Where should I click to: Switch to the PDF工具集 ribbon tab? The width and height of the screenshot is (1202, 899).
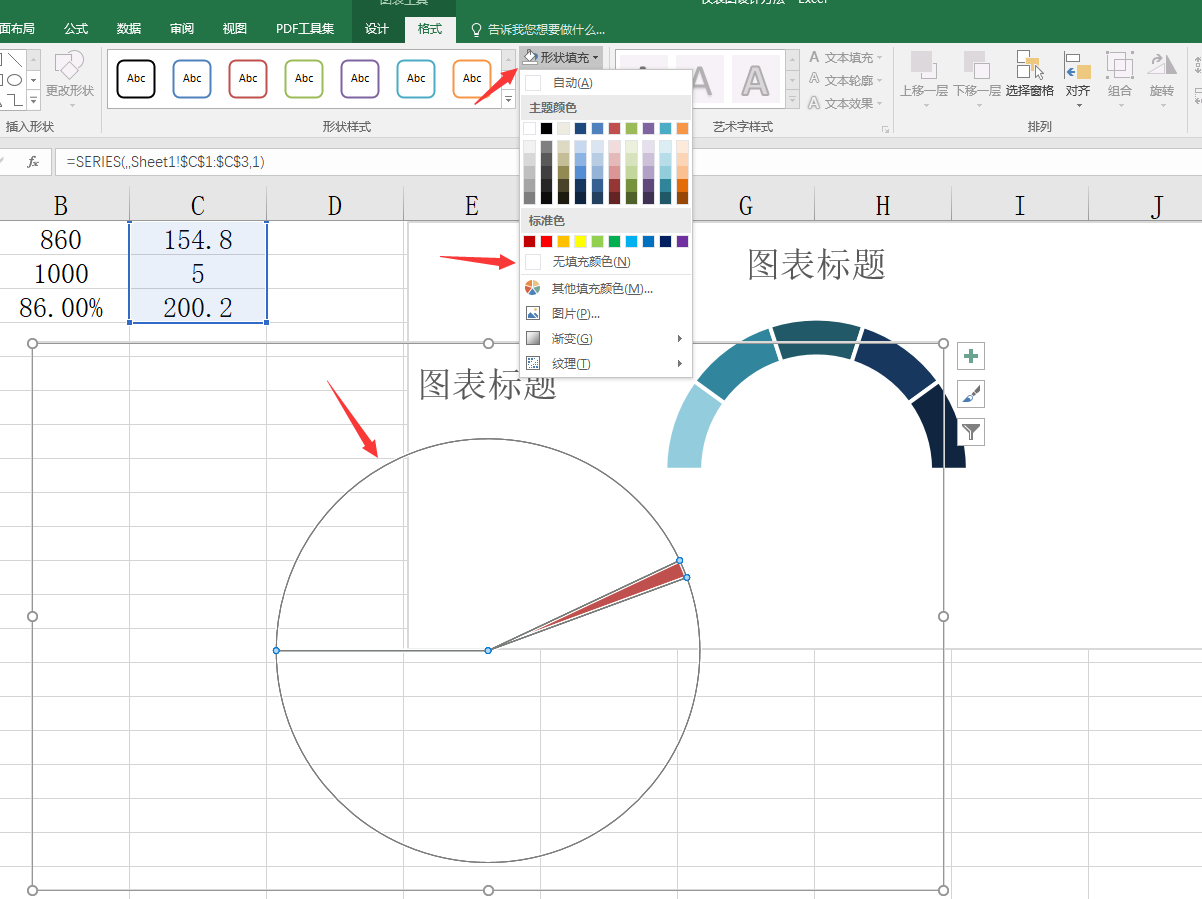click(305, 29)
